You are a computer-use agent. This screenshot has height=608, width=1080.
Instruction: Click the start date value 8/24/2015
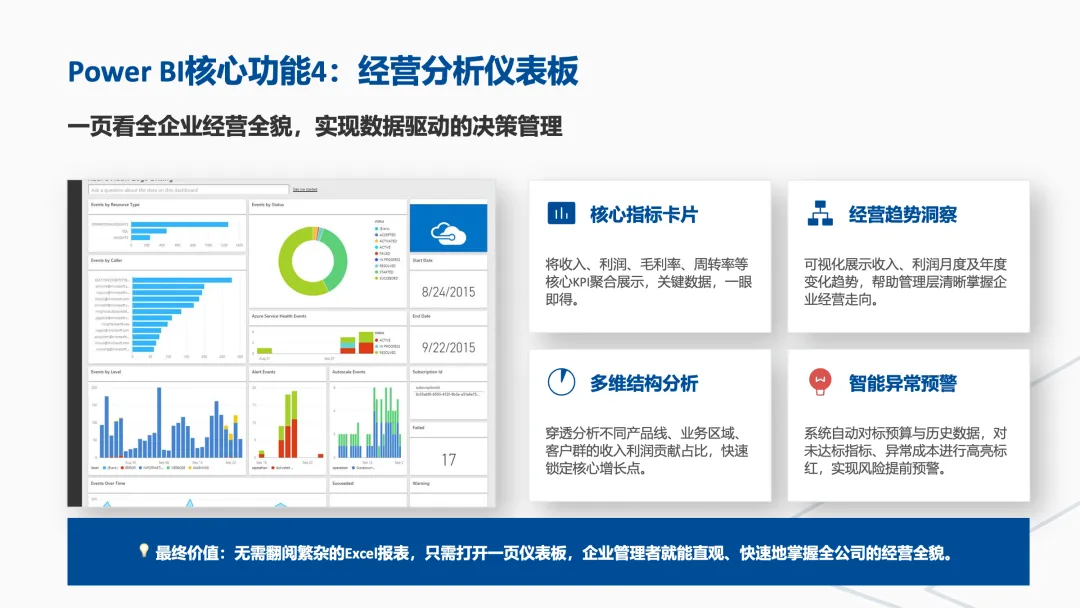(x=448, y=292)
